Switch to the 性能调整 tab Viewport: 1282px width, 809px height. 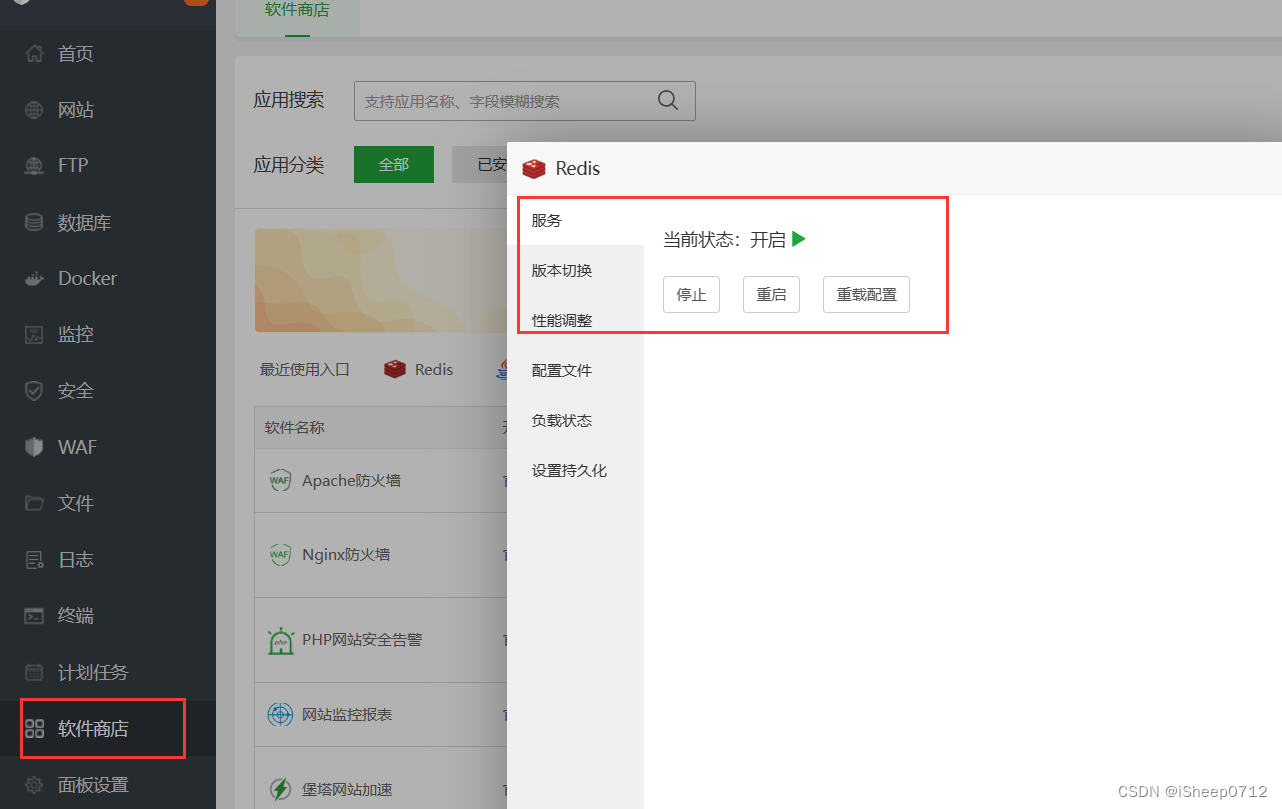(575, 320)
